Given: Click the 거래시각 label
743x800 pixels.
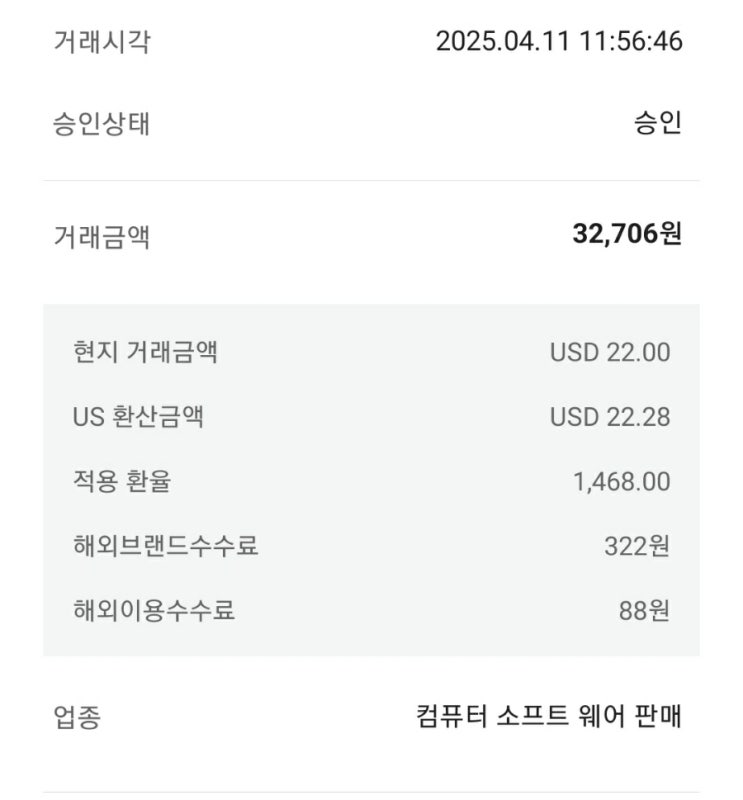Looking at the screenshot, I should click(102, 42).
